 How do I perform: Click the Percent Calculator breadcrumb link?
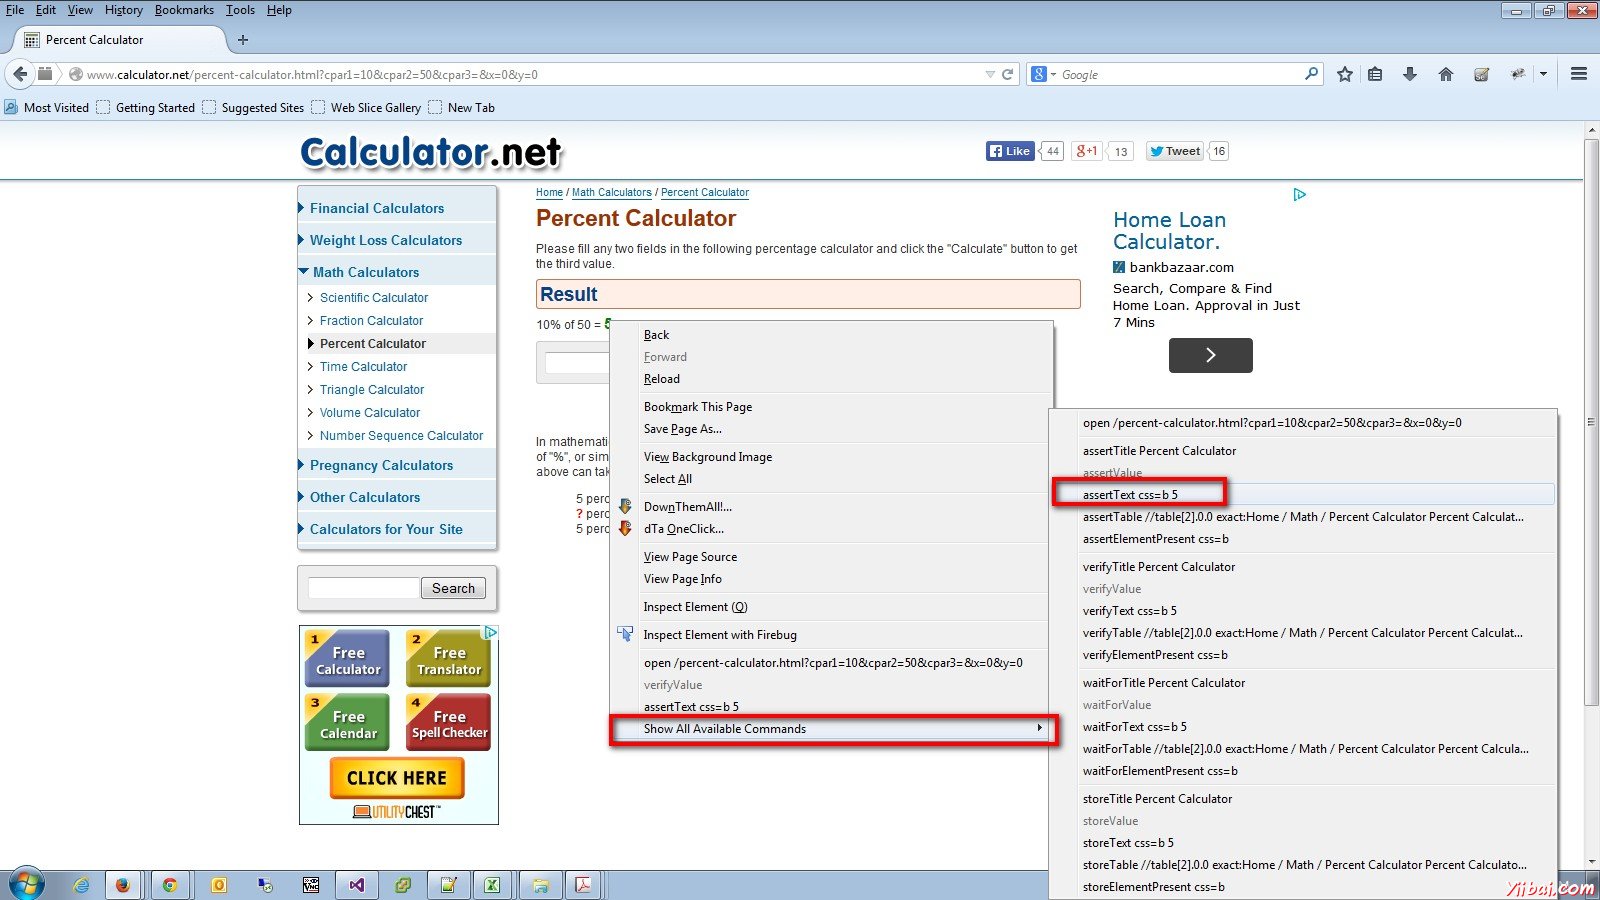pyautogui.click(x=705, y=192)
